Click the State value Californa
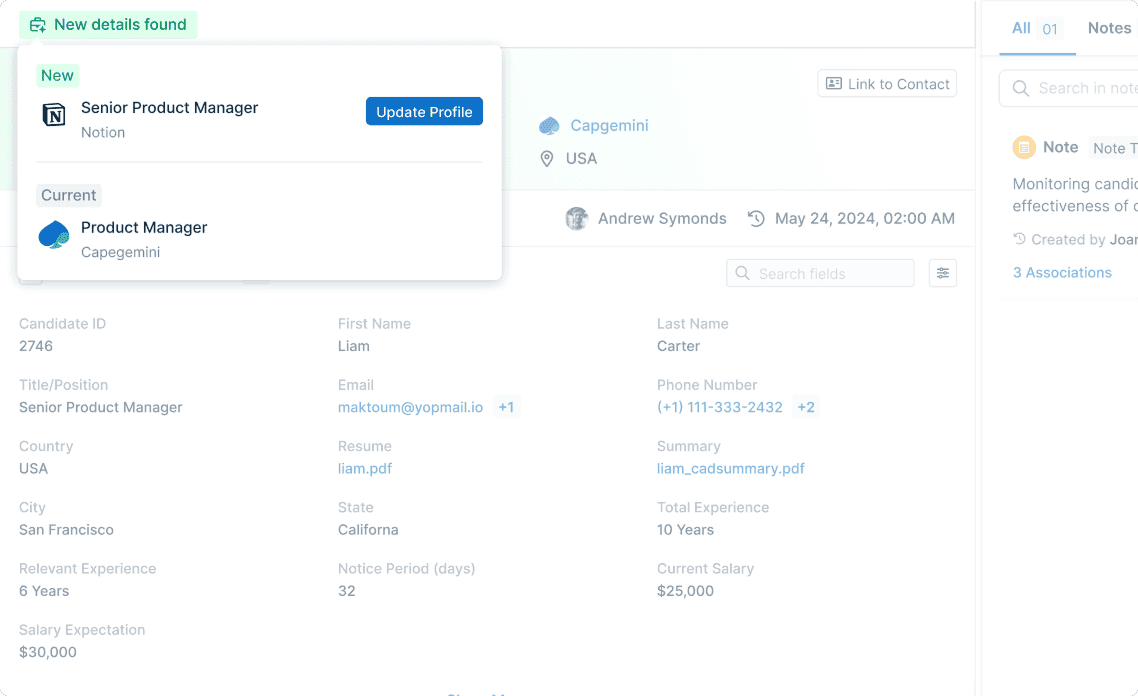Image resolution: width=1138 pixels, height=696 pixels. (x=368, y=530)
